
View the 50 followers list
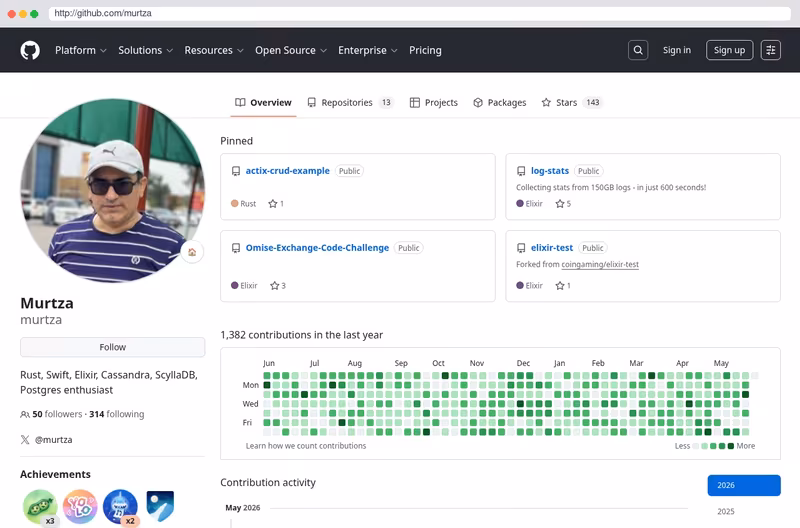57,414
